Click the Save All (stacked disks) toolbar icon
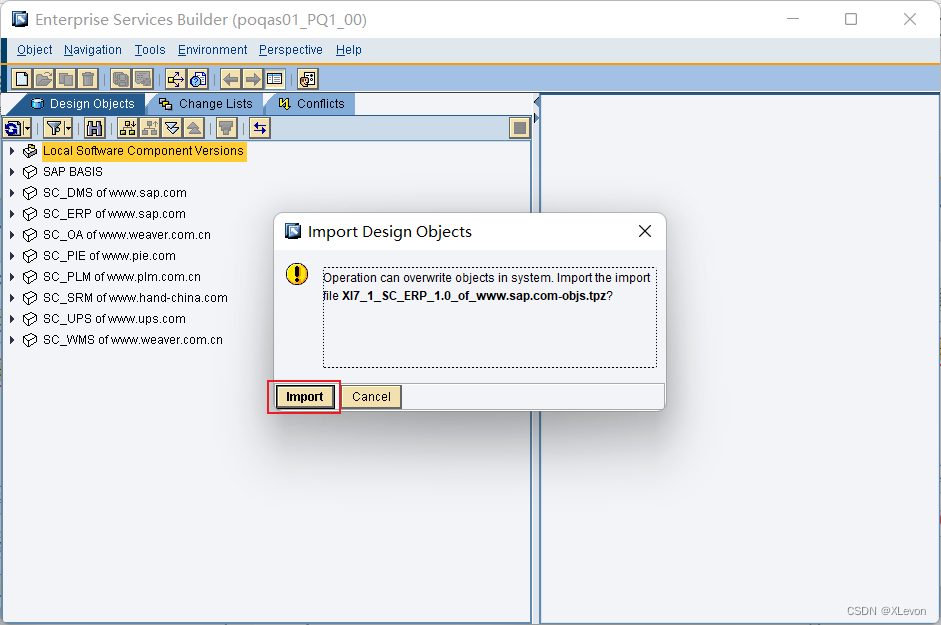941x625 pixels. click(121, 79)
